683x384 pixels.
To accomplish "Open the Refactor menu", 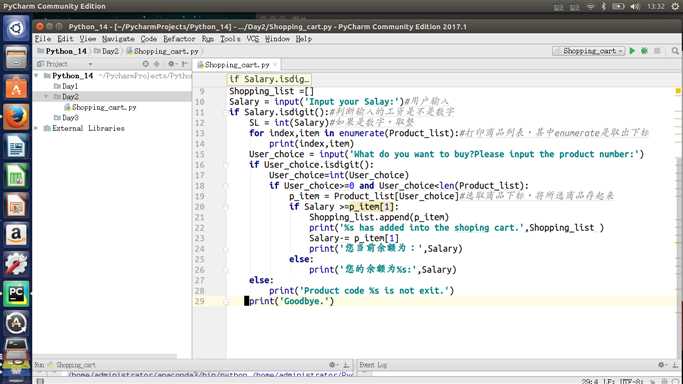I will point(179,39).
